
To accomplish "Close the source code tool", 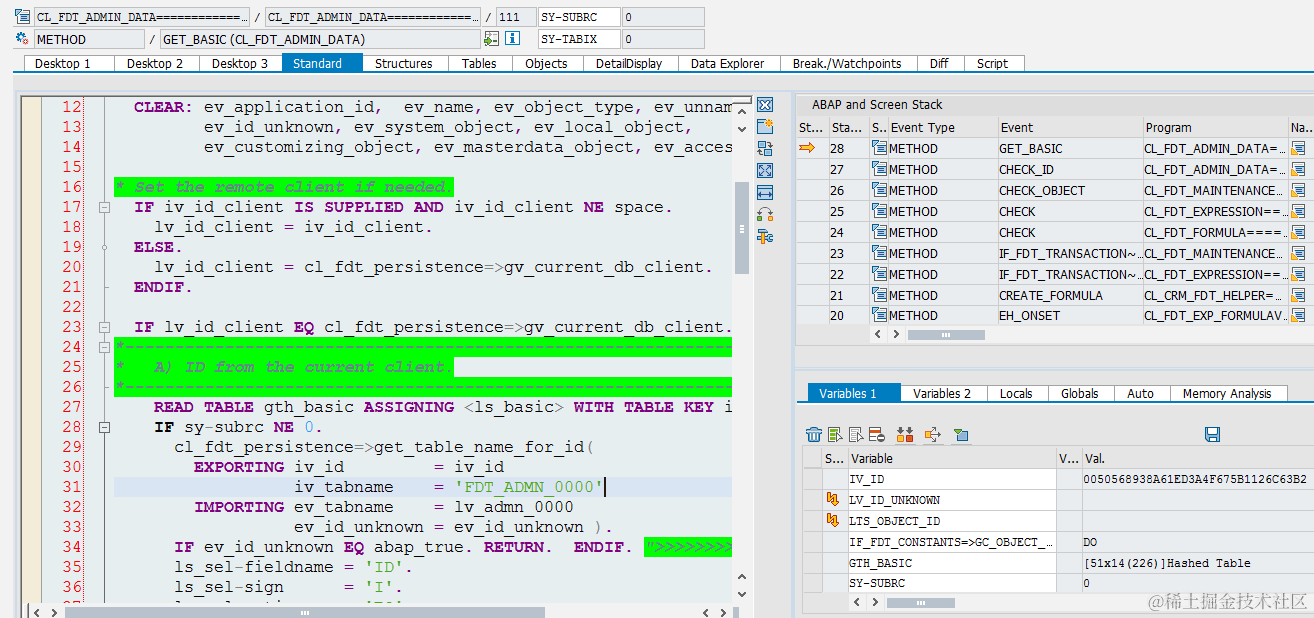I will coord(765,105).
